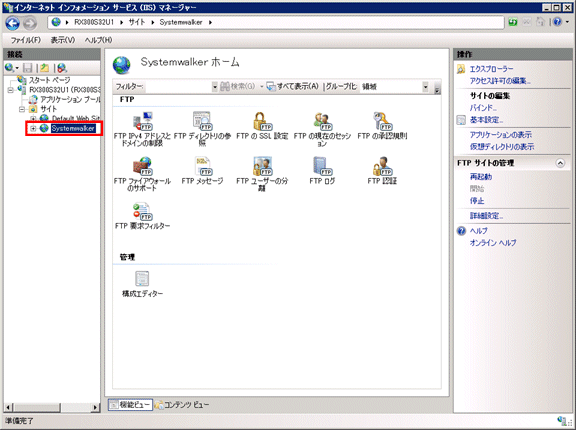Click the up folder icon in connections toolbar
This screenshot has width=576, height=430.
click(44, 68)
